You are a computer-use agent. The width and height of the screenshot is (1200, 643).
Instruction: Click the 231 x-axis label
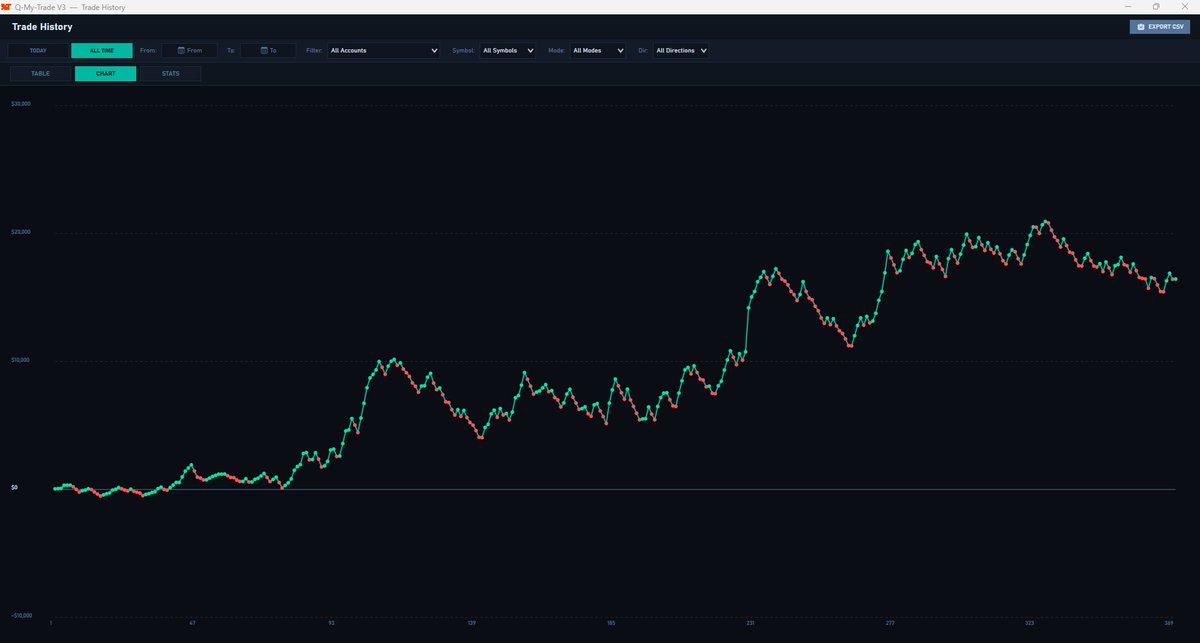(751, 623)
